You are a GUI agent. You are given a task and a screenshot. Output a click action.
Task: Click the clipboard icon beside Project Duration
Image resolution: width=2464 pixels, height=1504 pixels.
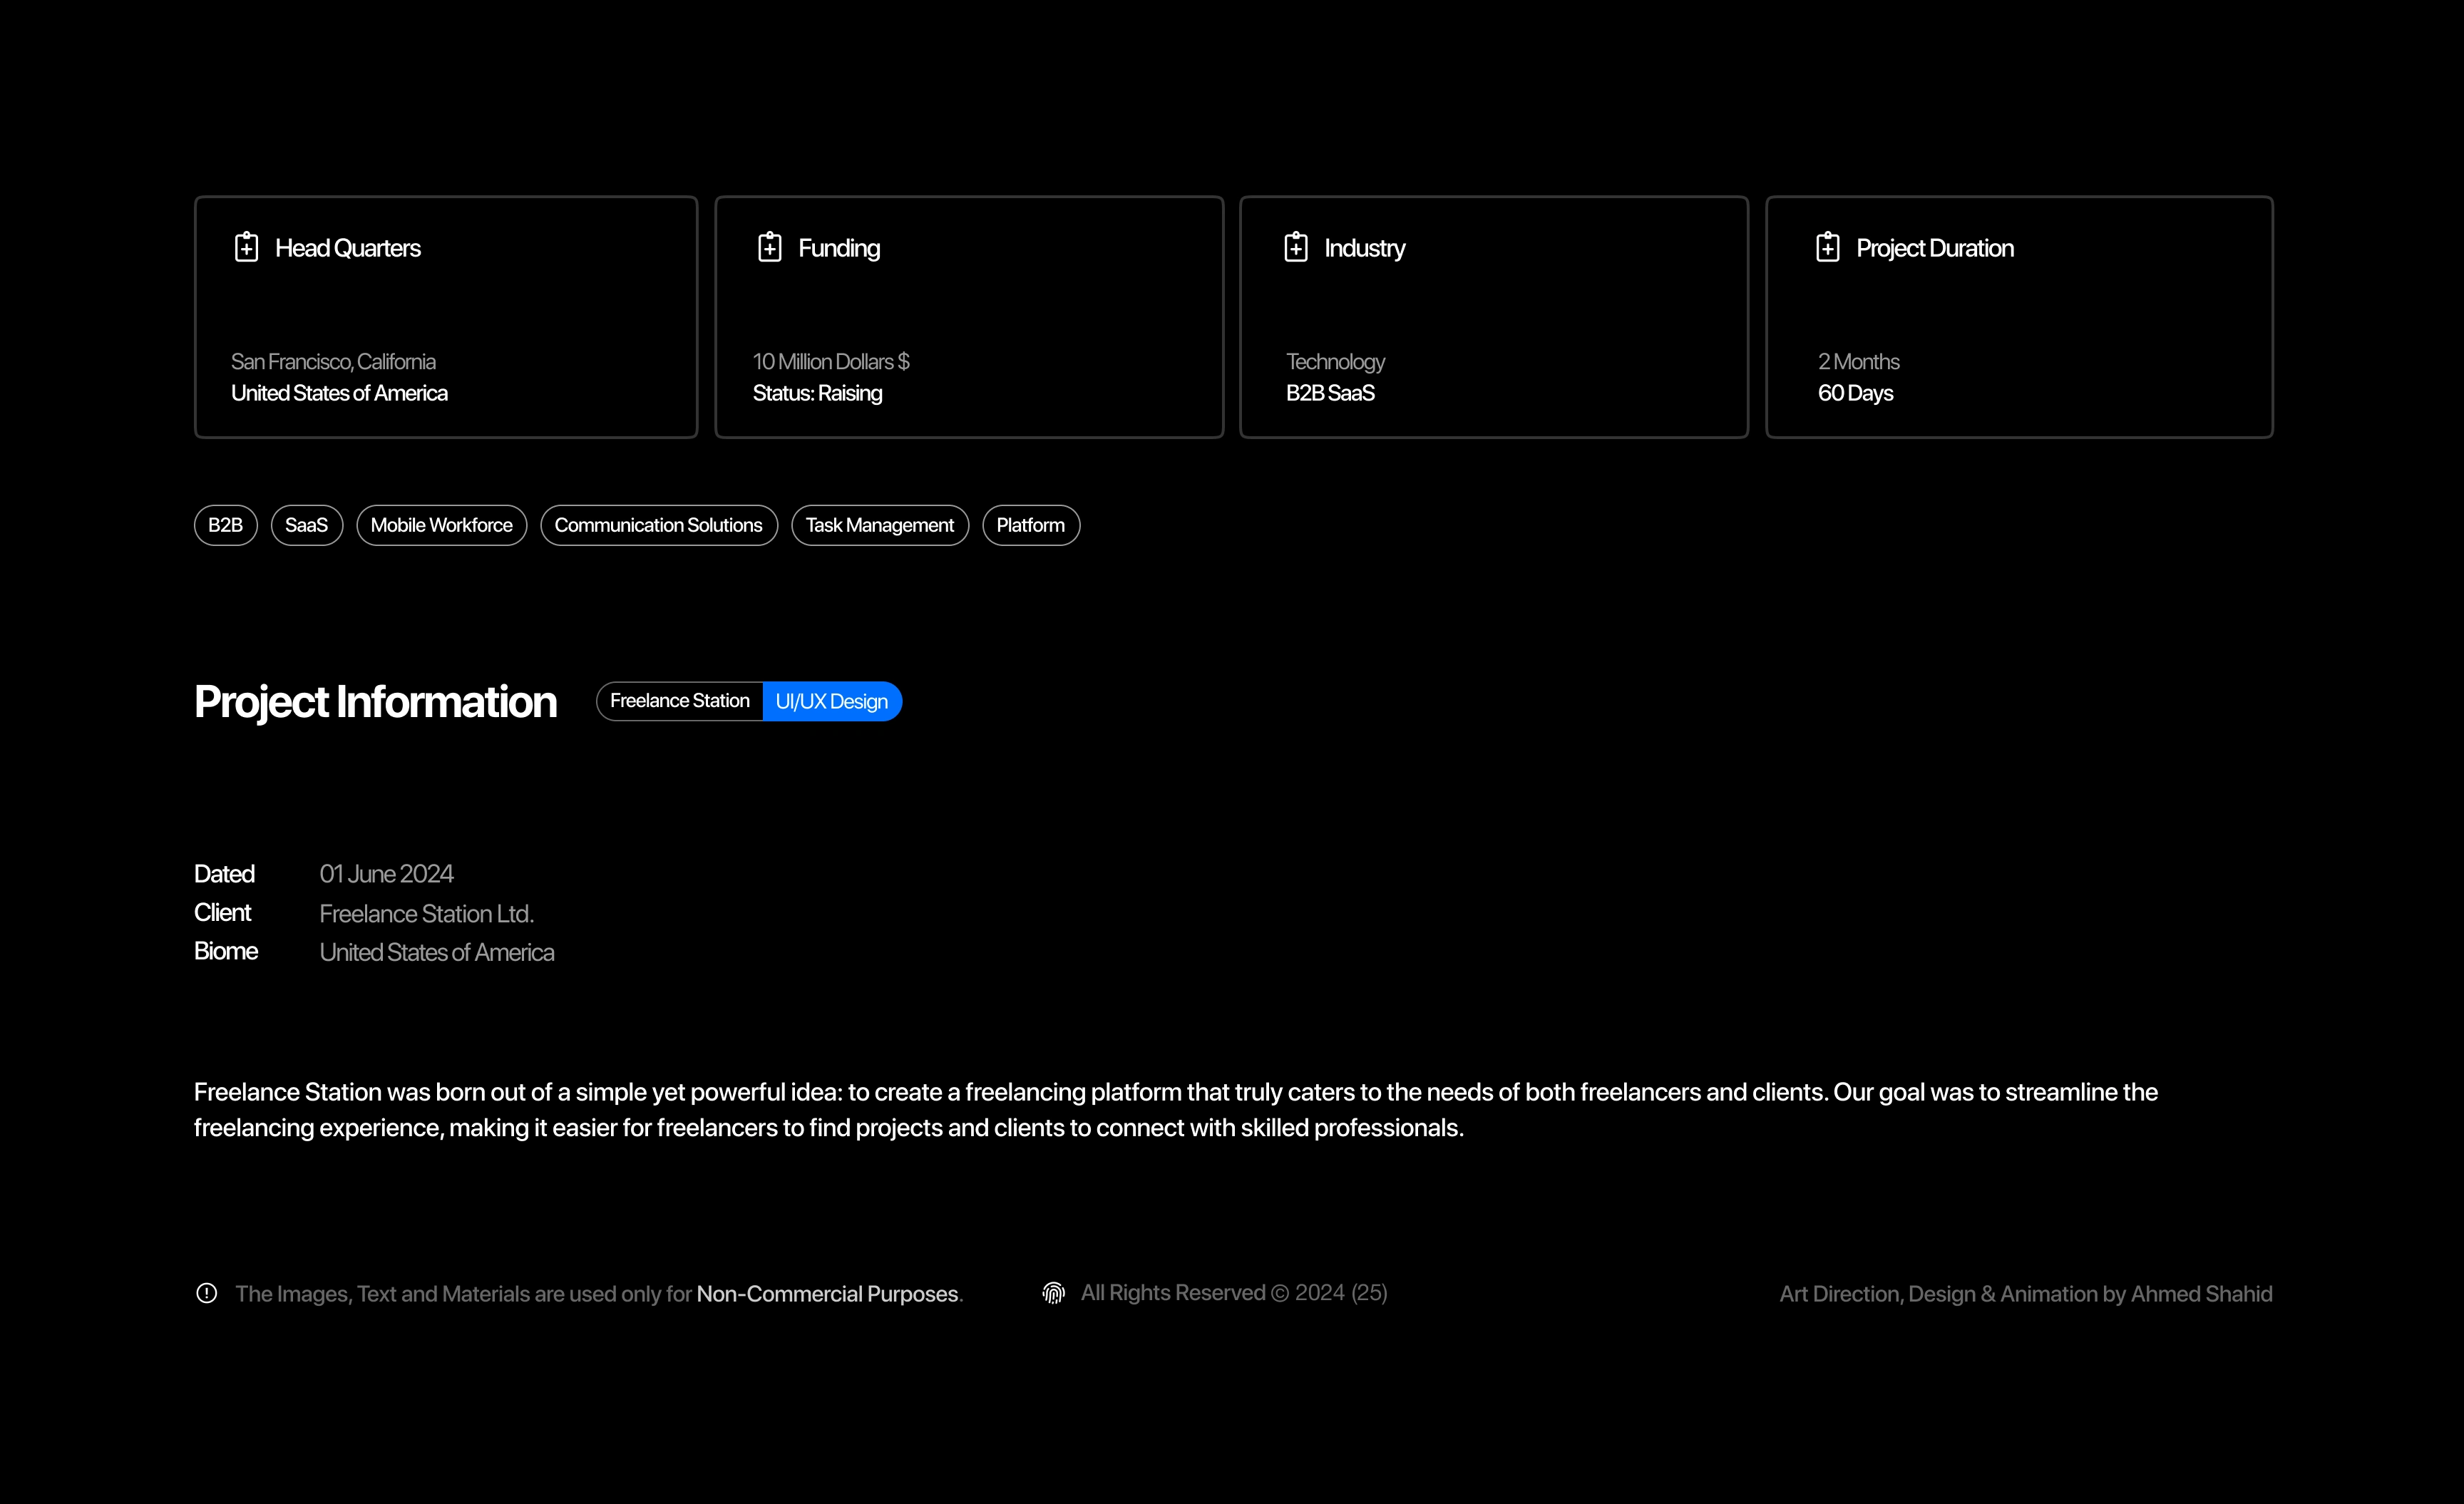[x=1827, y=247]
